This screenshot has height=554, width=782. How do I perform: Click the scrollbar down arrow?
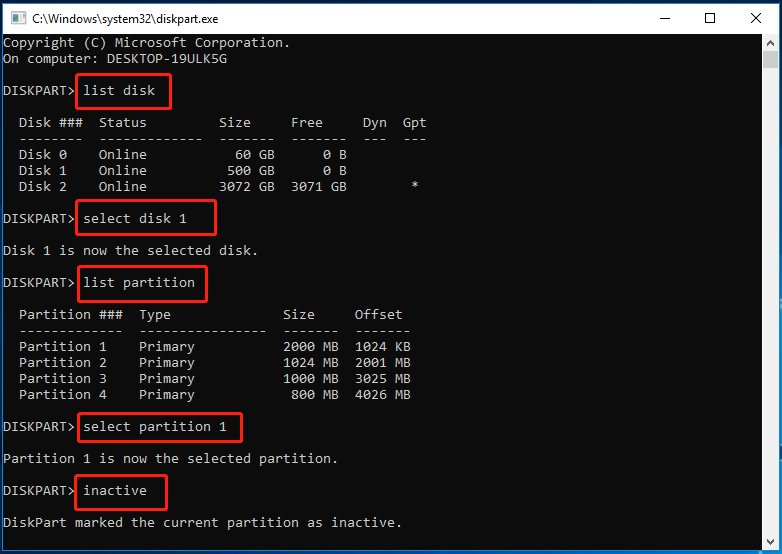click(x=772, y=543)
